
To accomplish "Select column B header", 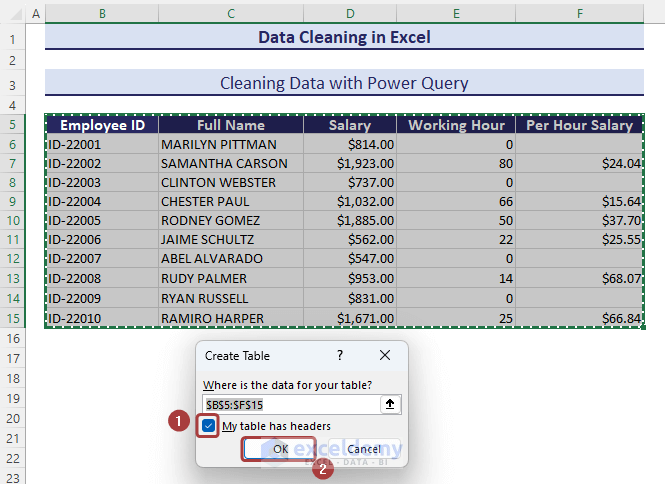I will coord(101,14).
